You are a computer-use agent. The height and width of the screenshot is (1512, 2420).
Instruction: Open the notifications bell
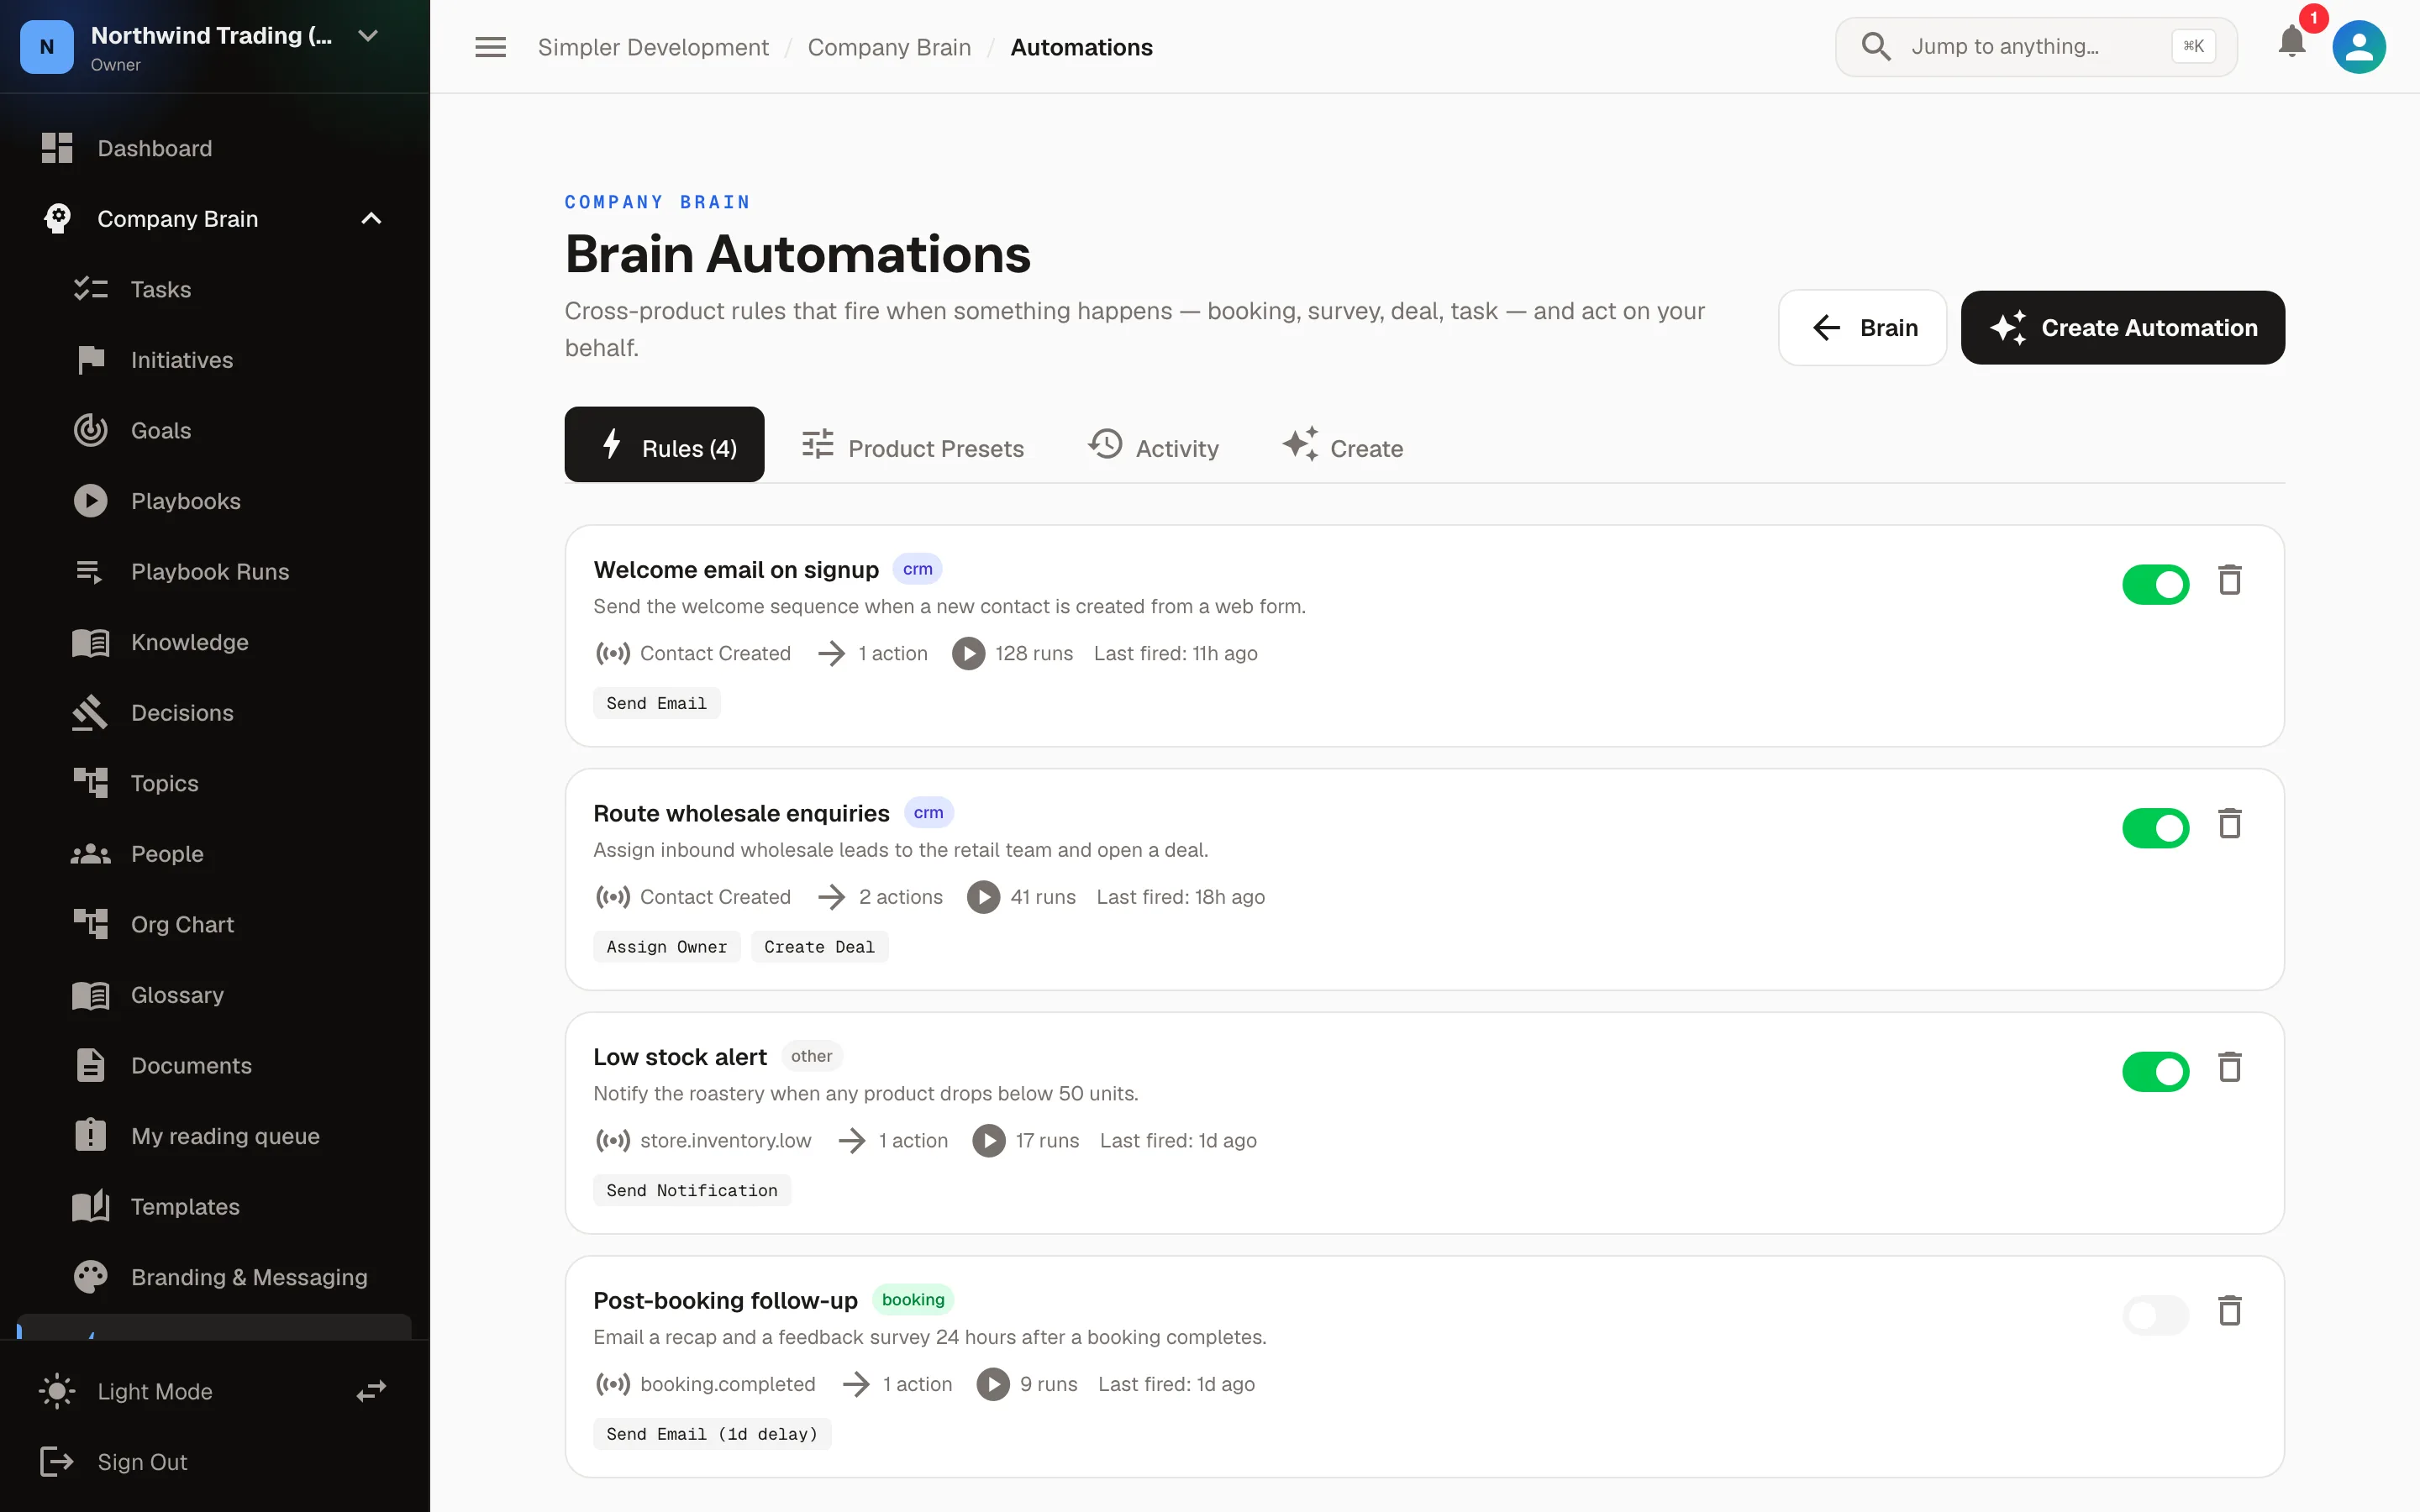[2291, 43]
